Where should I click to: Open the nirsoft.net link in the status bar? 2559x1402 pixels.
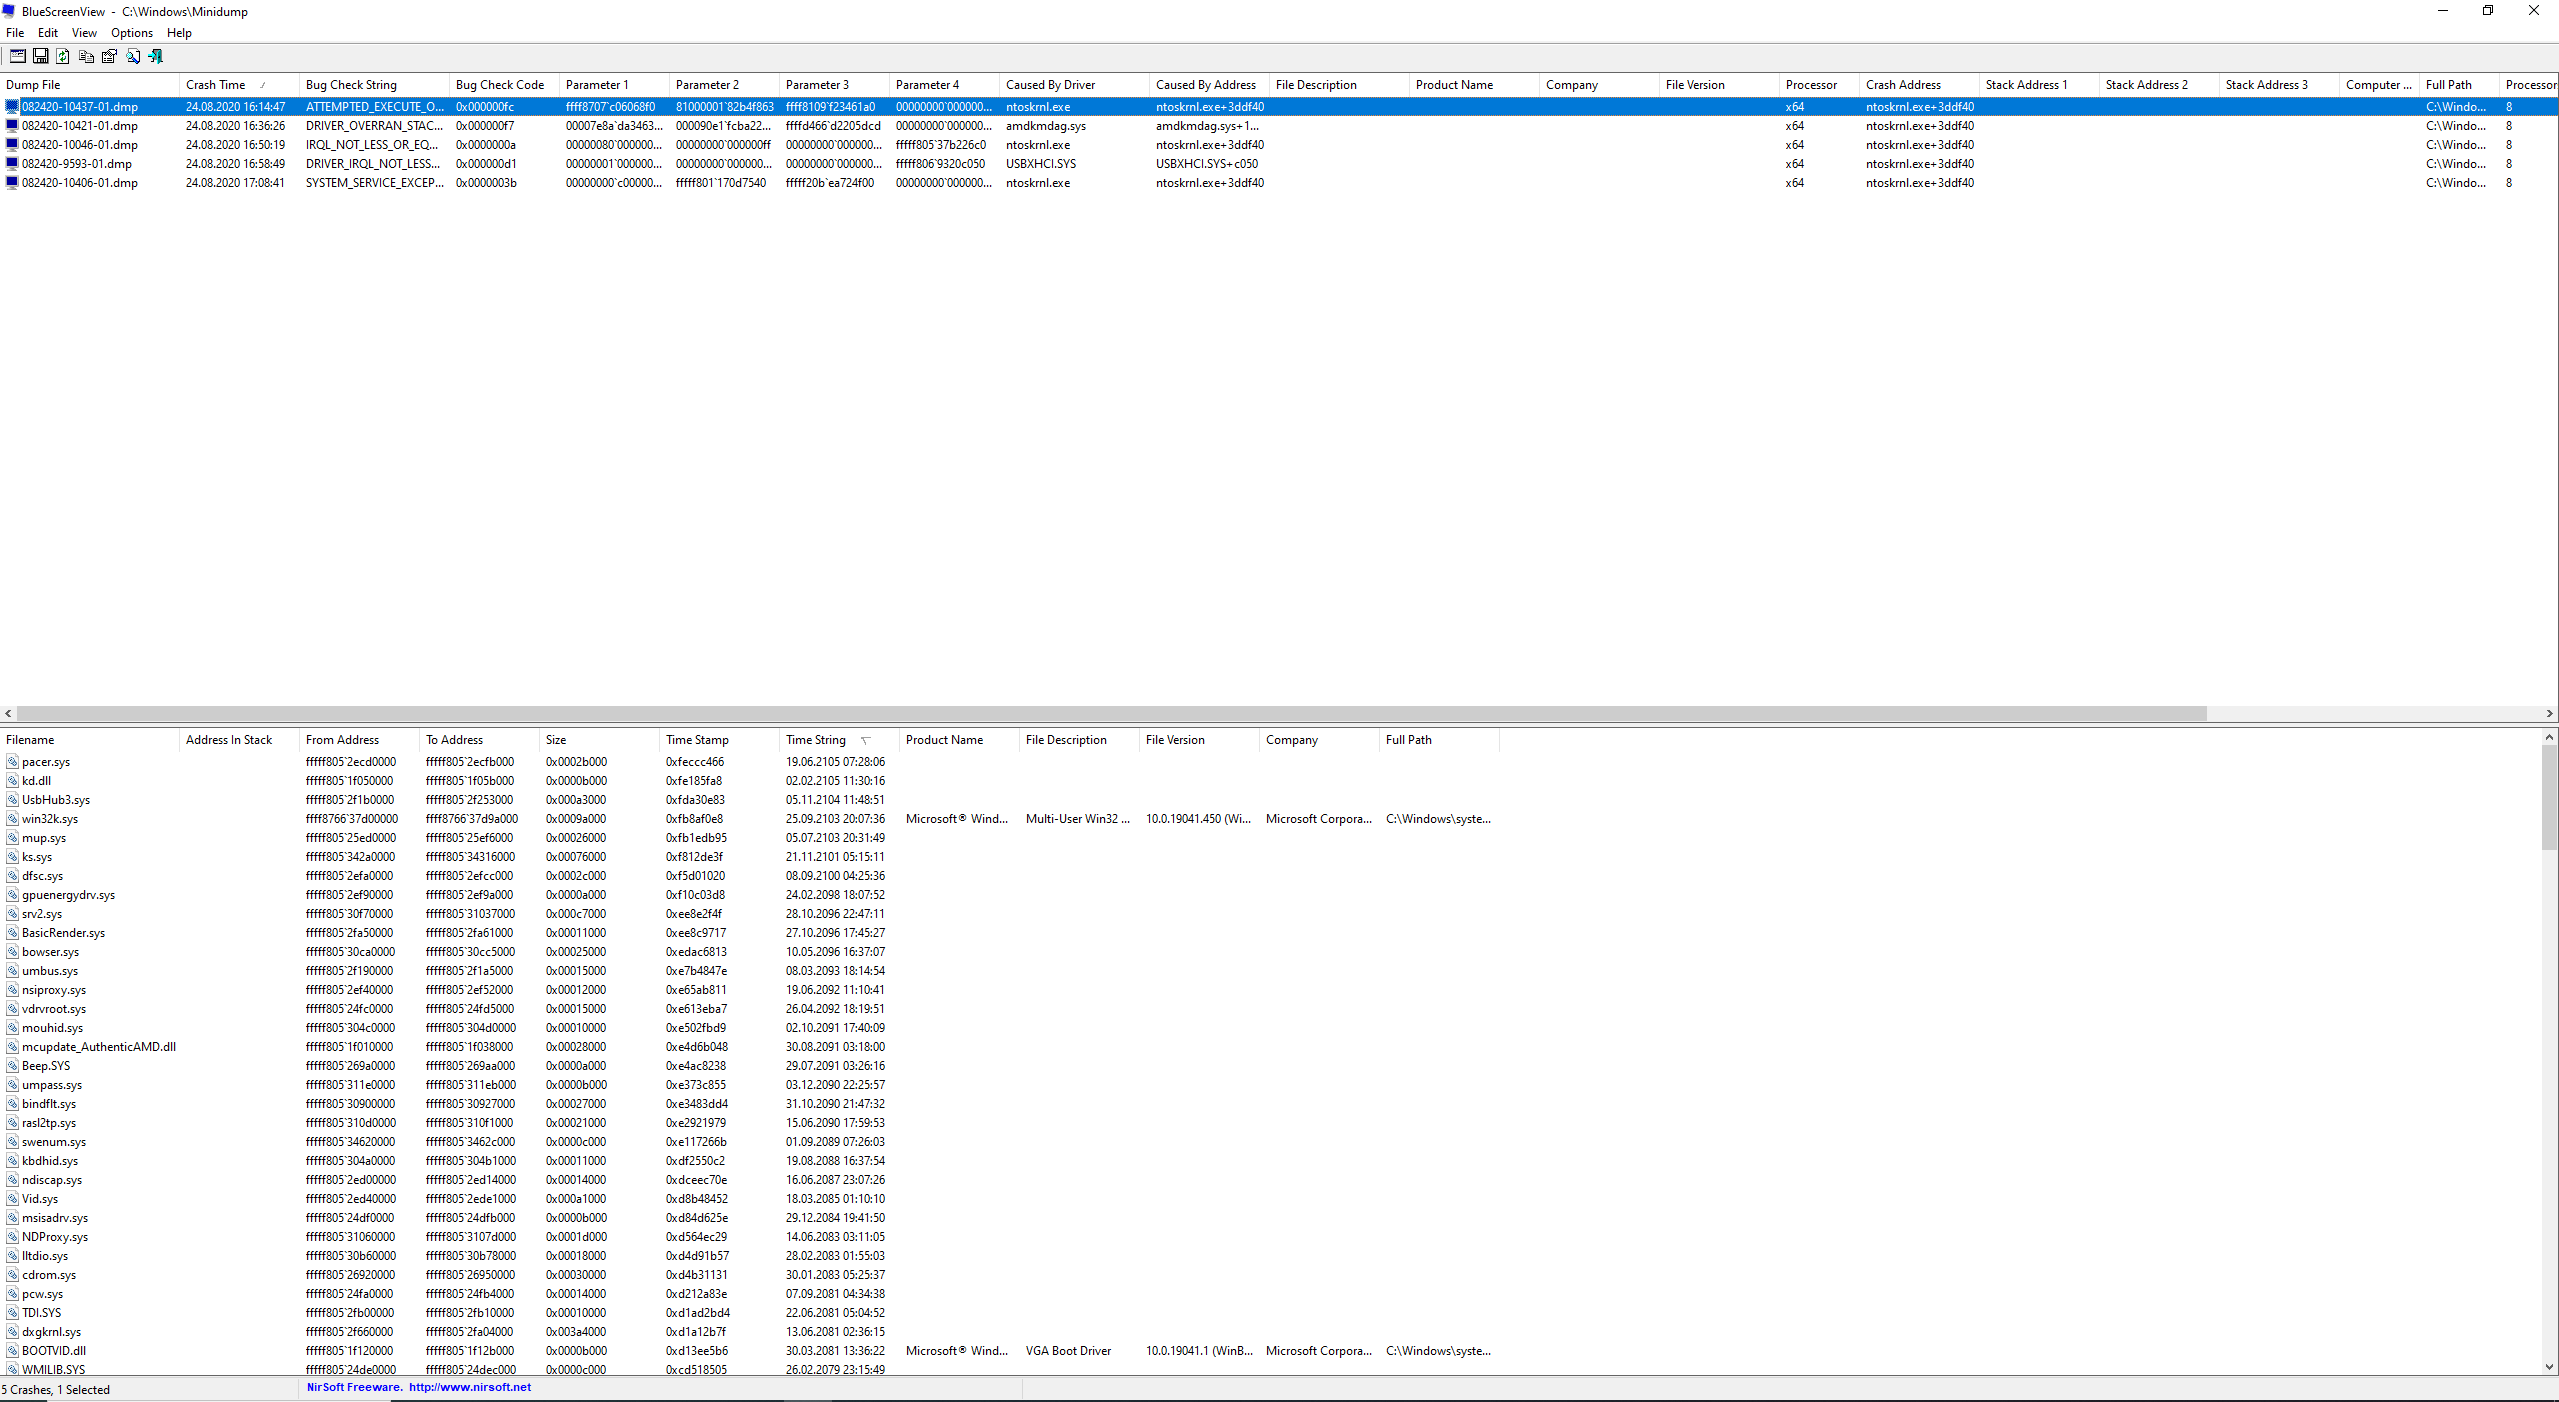coord(470,1387)
